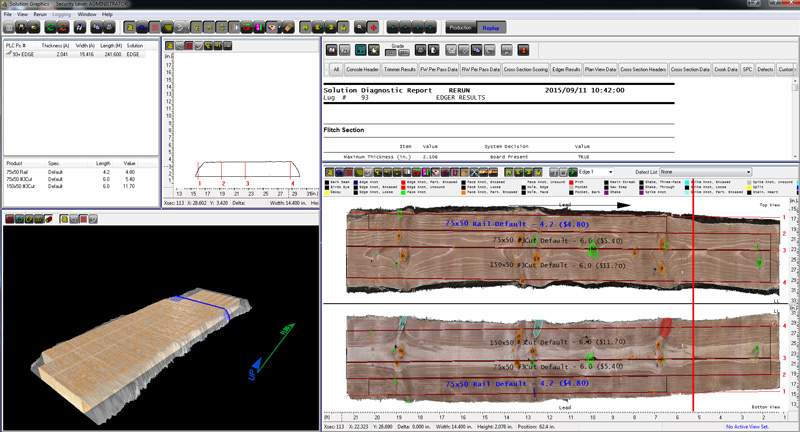The image size is (800, 432).
Task: Click the magnifier zoom icon in main toolbar
Action: coord(360,28)
